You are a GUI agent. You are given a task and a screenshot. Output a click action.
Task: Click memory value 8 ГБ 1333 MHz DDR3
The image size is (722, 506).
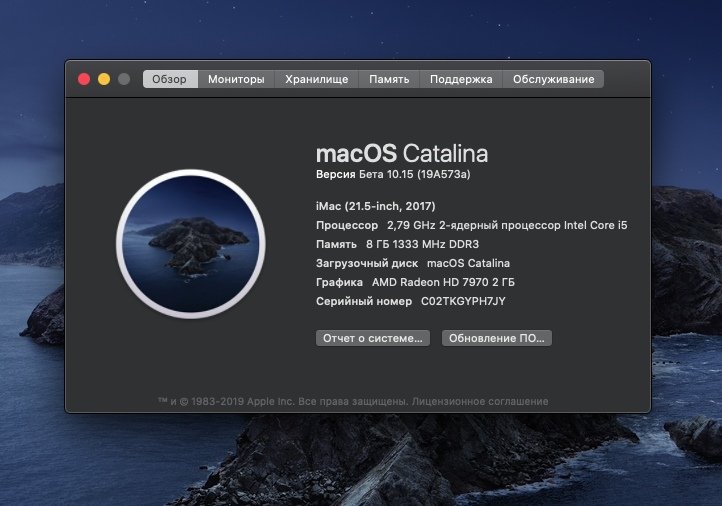point(422,244)
